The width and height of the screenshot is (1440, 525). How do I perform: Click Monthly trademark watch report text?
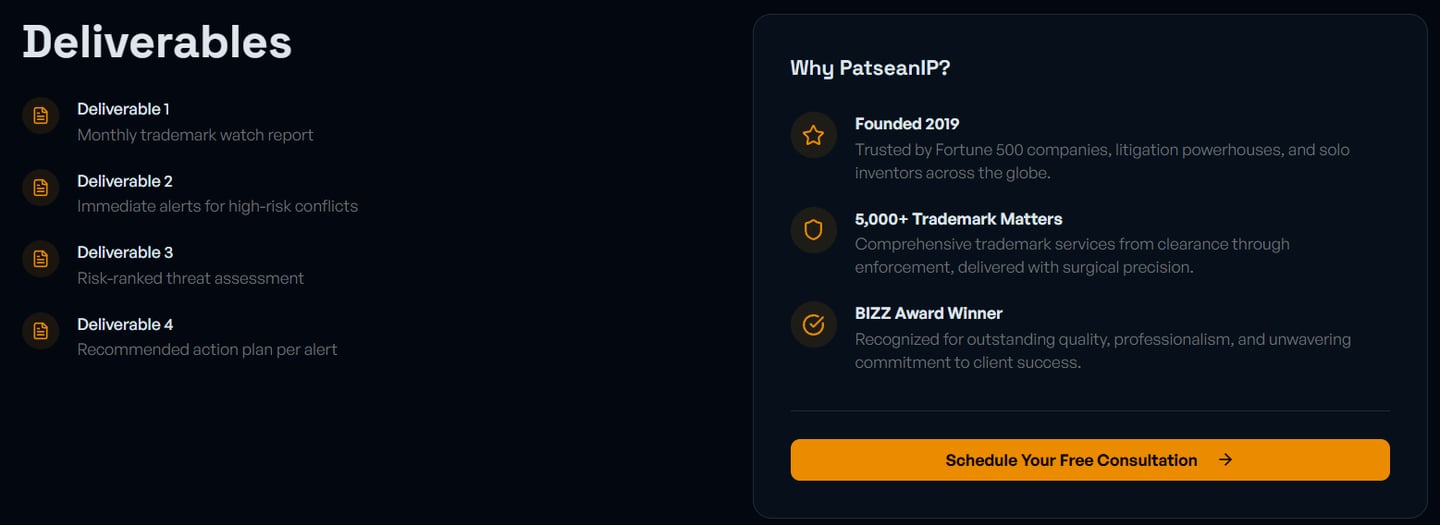coord(195,135)
